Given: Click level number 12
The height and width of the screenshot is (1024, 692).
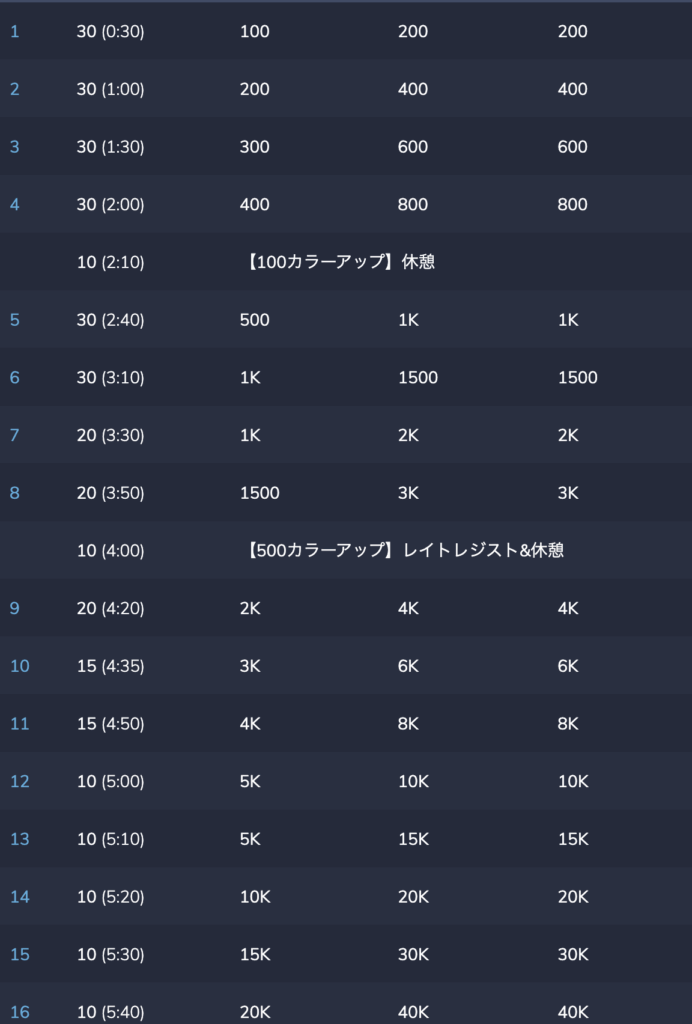Looking at the screenshot, I should click(x=20, y=781).
